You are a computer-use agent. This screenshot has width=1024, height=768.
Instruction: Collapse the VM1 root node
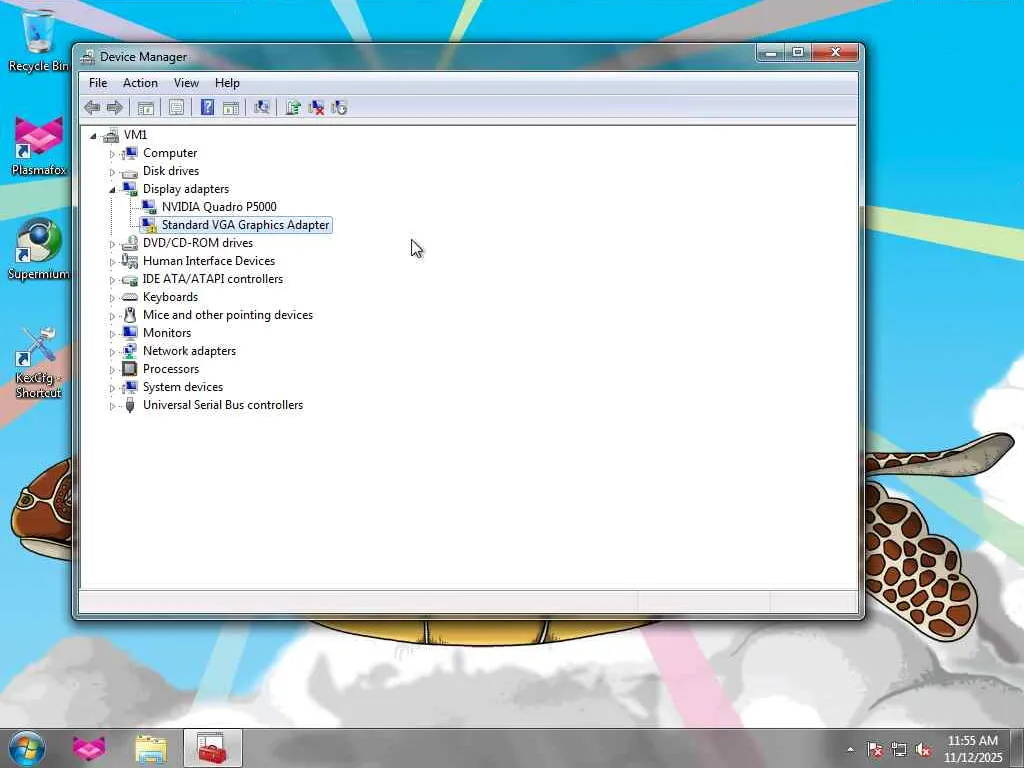pos(93,136)
